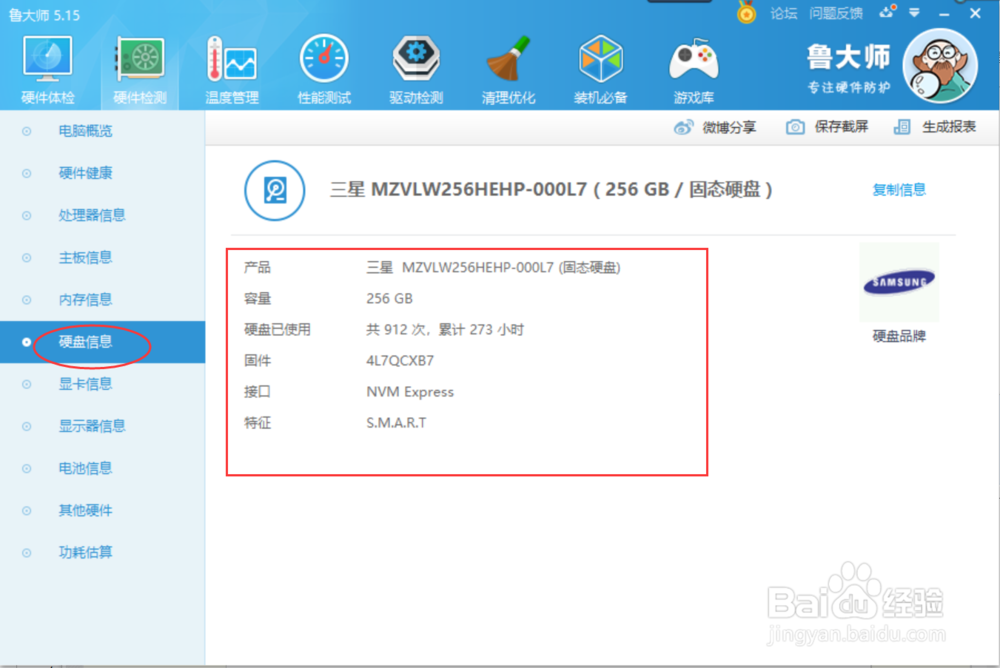
Task: Click the 鲁大师 专注硬件防护 logo text
Action: pyautogui.click(x=848, y=69)
